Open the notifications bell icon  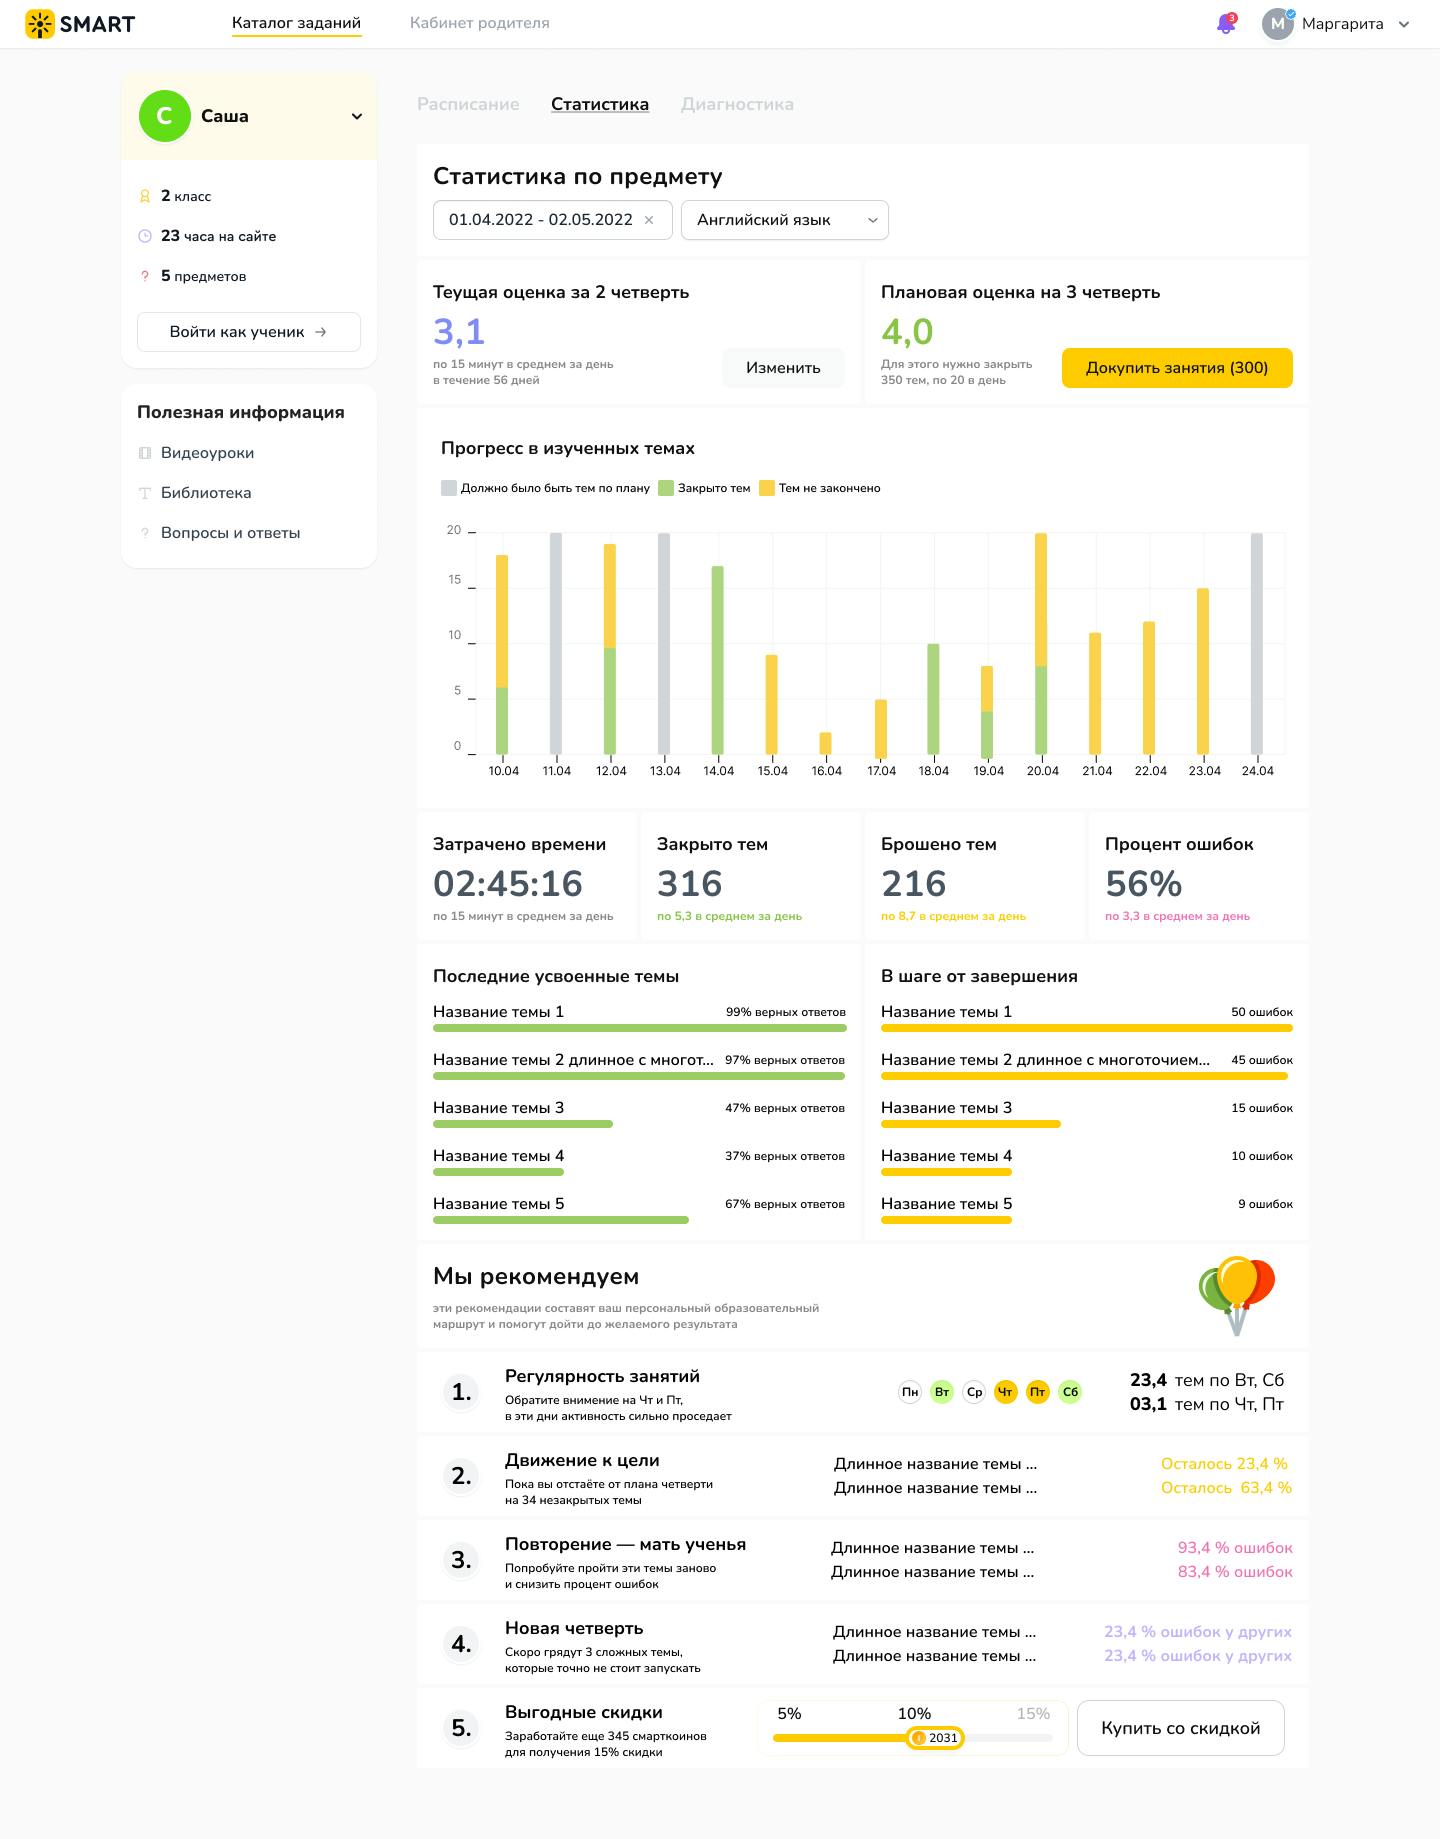point(1226,24)
